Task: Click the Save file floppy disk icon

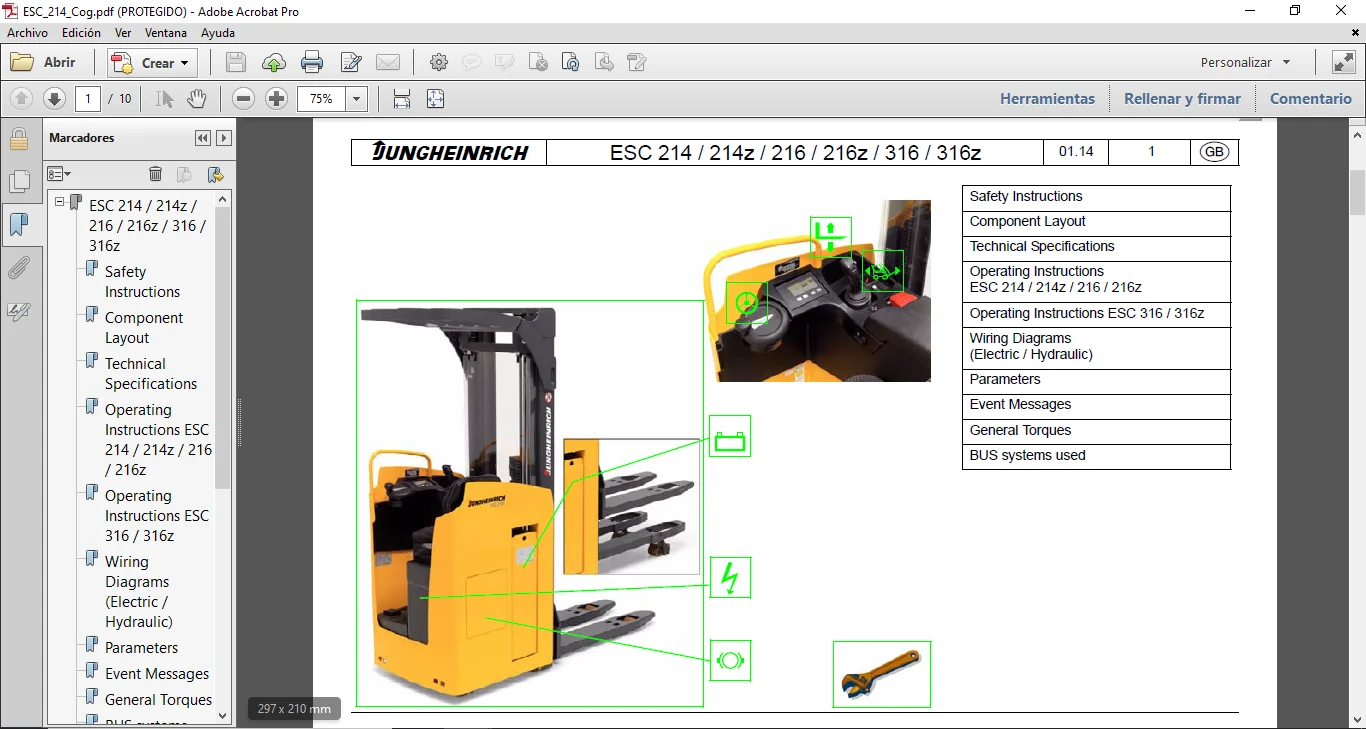Action: coord(236,63)
